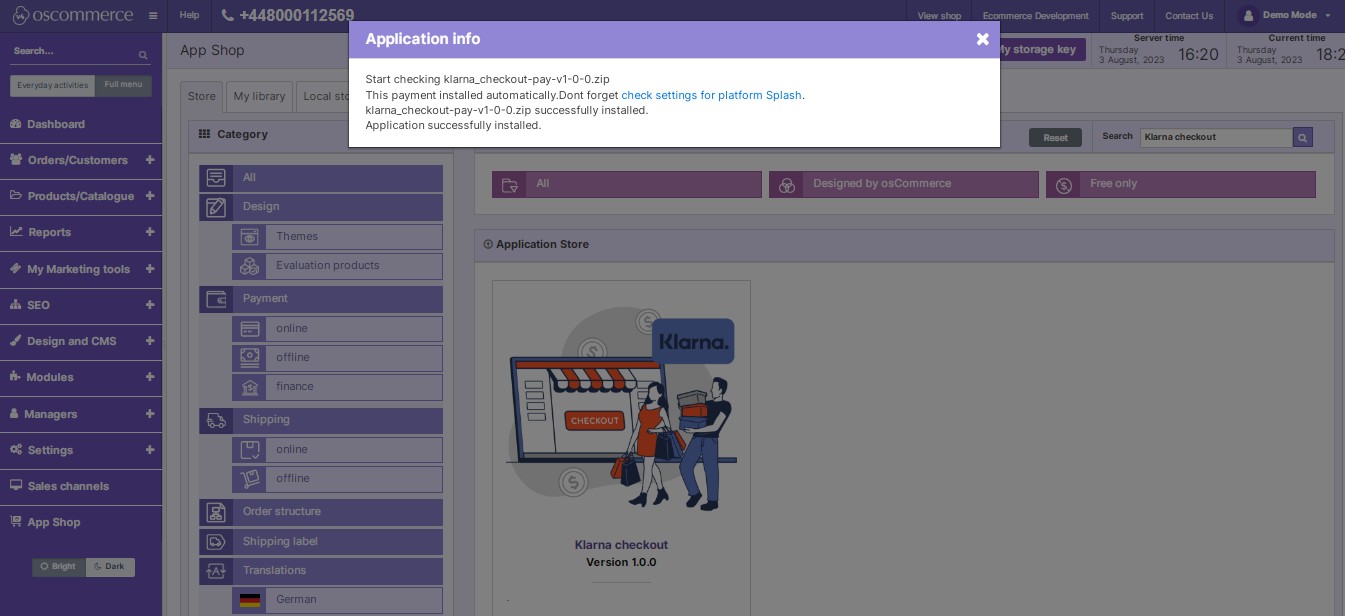
Task: Click the All filter folder icon
Action: pyautogui.click(x=510, y=184)
